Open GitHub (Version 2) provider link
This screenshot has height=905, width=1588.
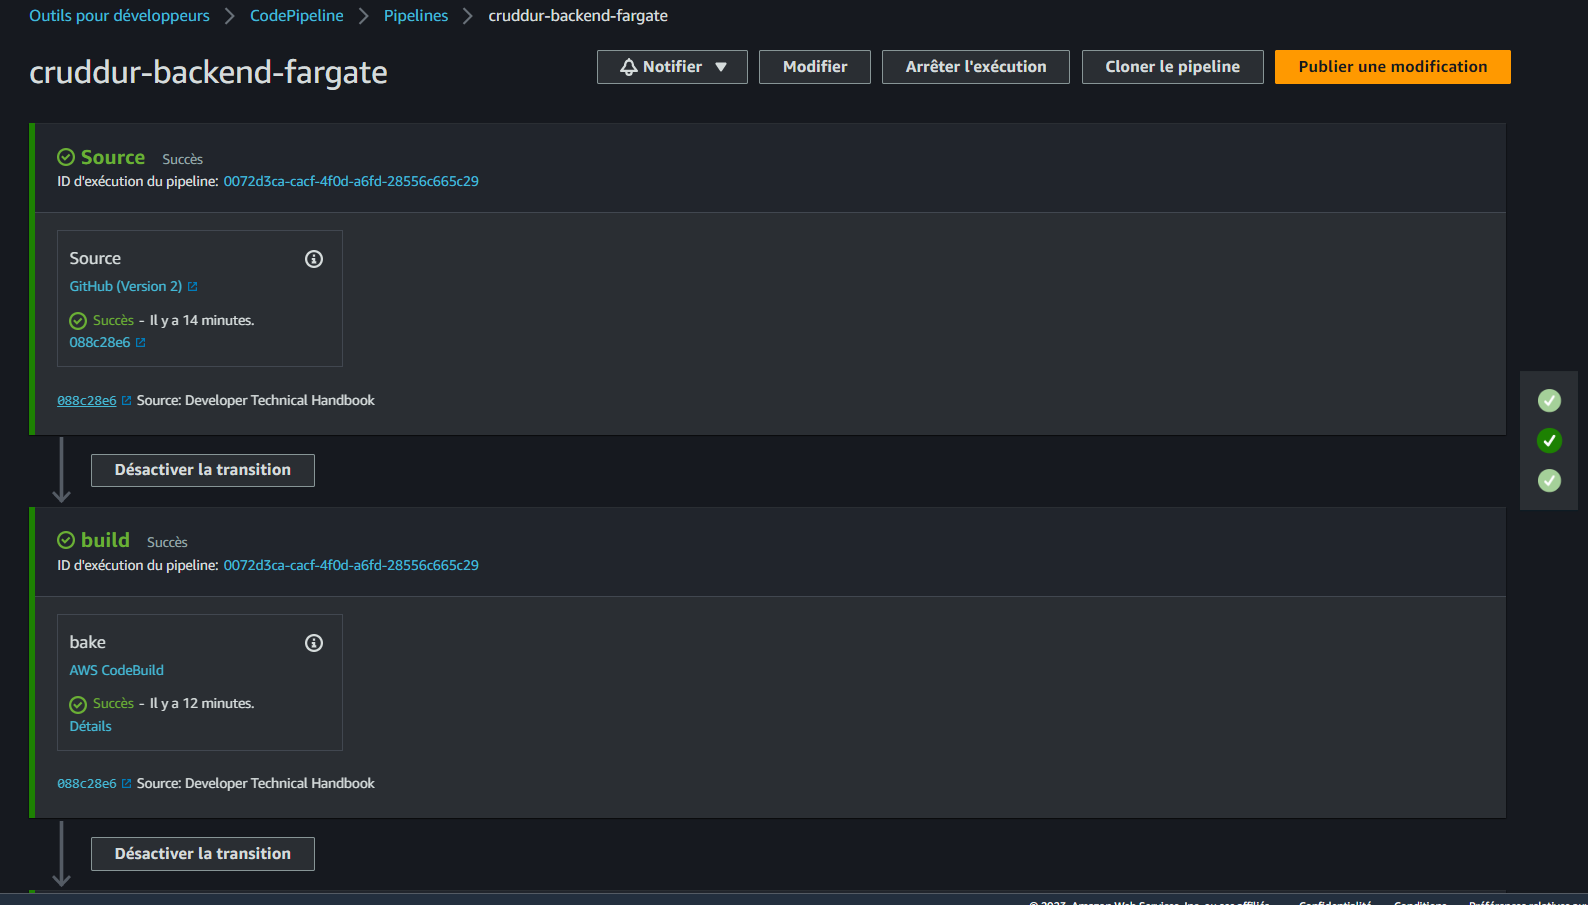[126, 286]
